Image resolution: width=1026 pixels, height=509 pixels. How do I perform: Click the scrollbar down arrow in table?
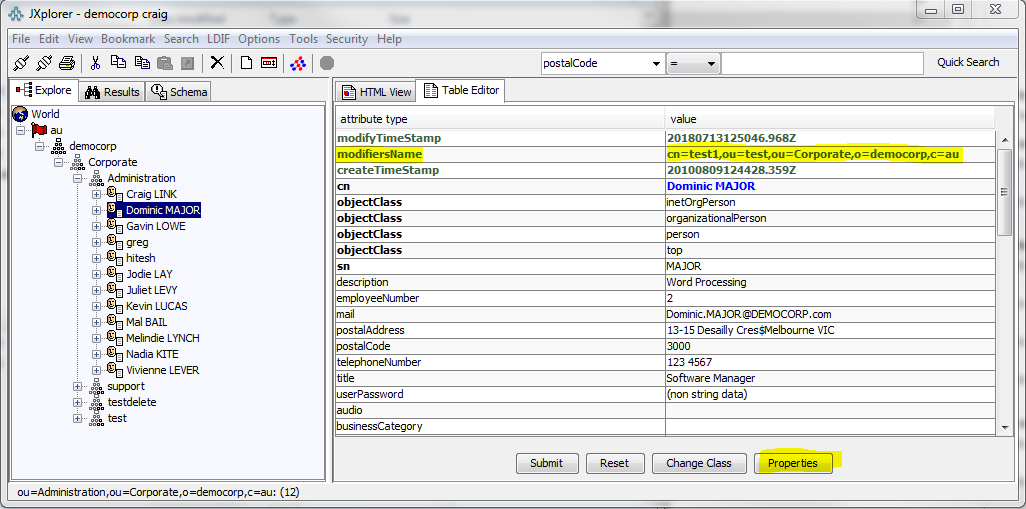coord(1004,427)
